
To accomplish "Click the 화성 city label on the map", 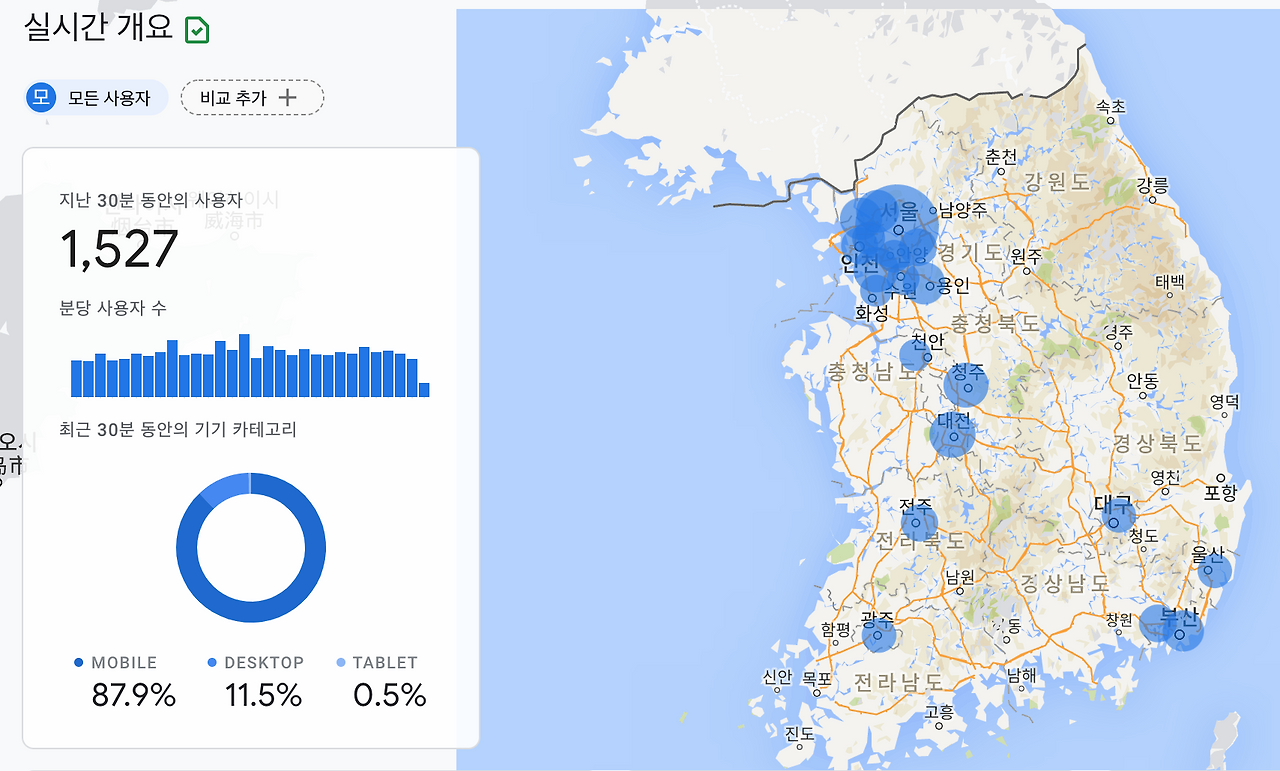I will pos(871,313).
